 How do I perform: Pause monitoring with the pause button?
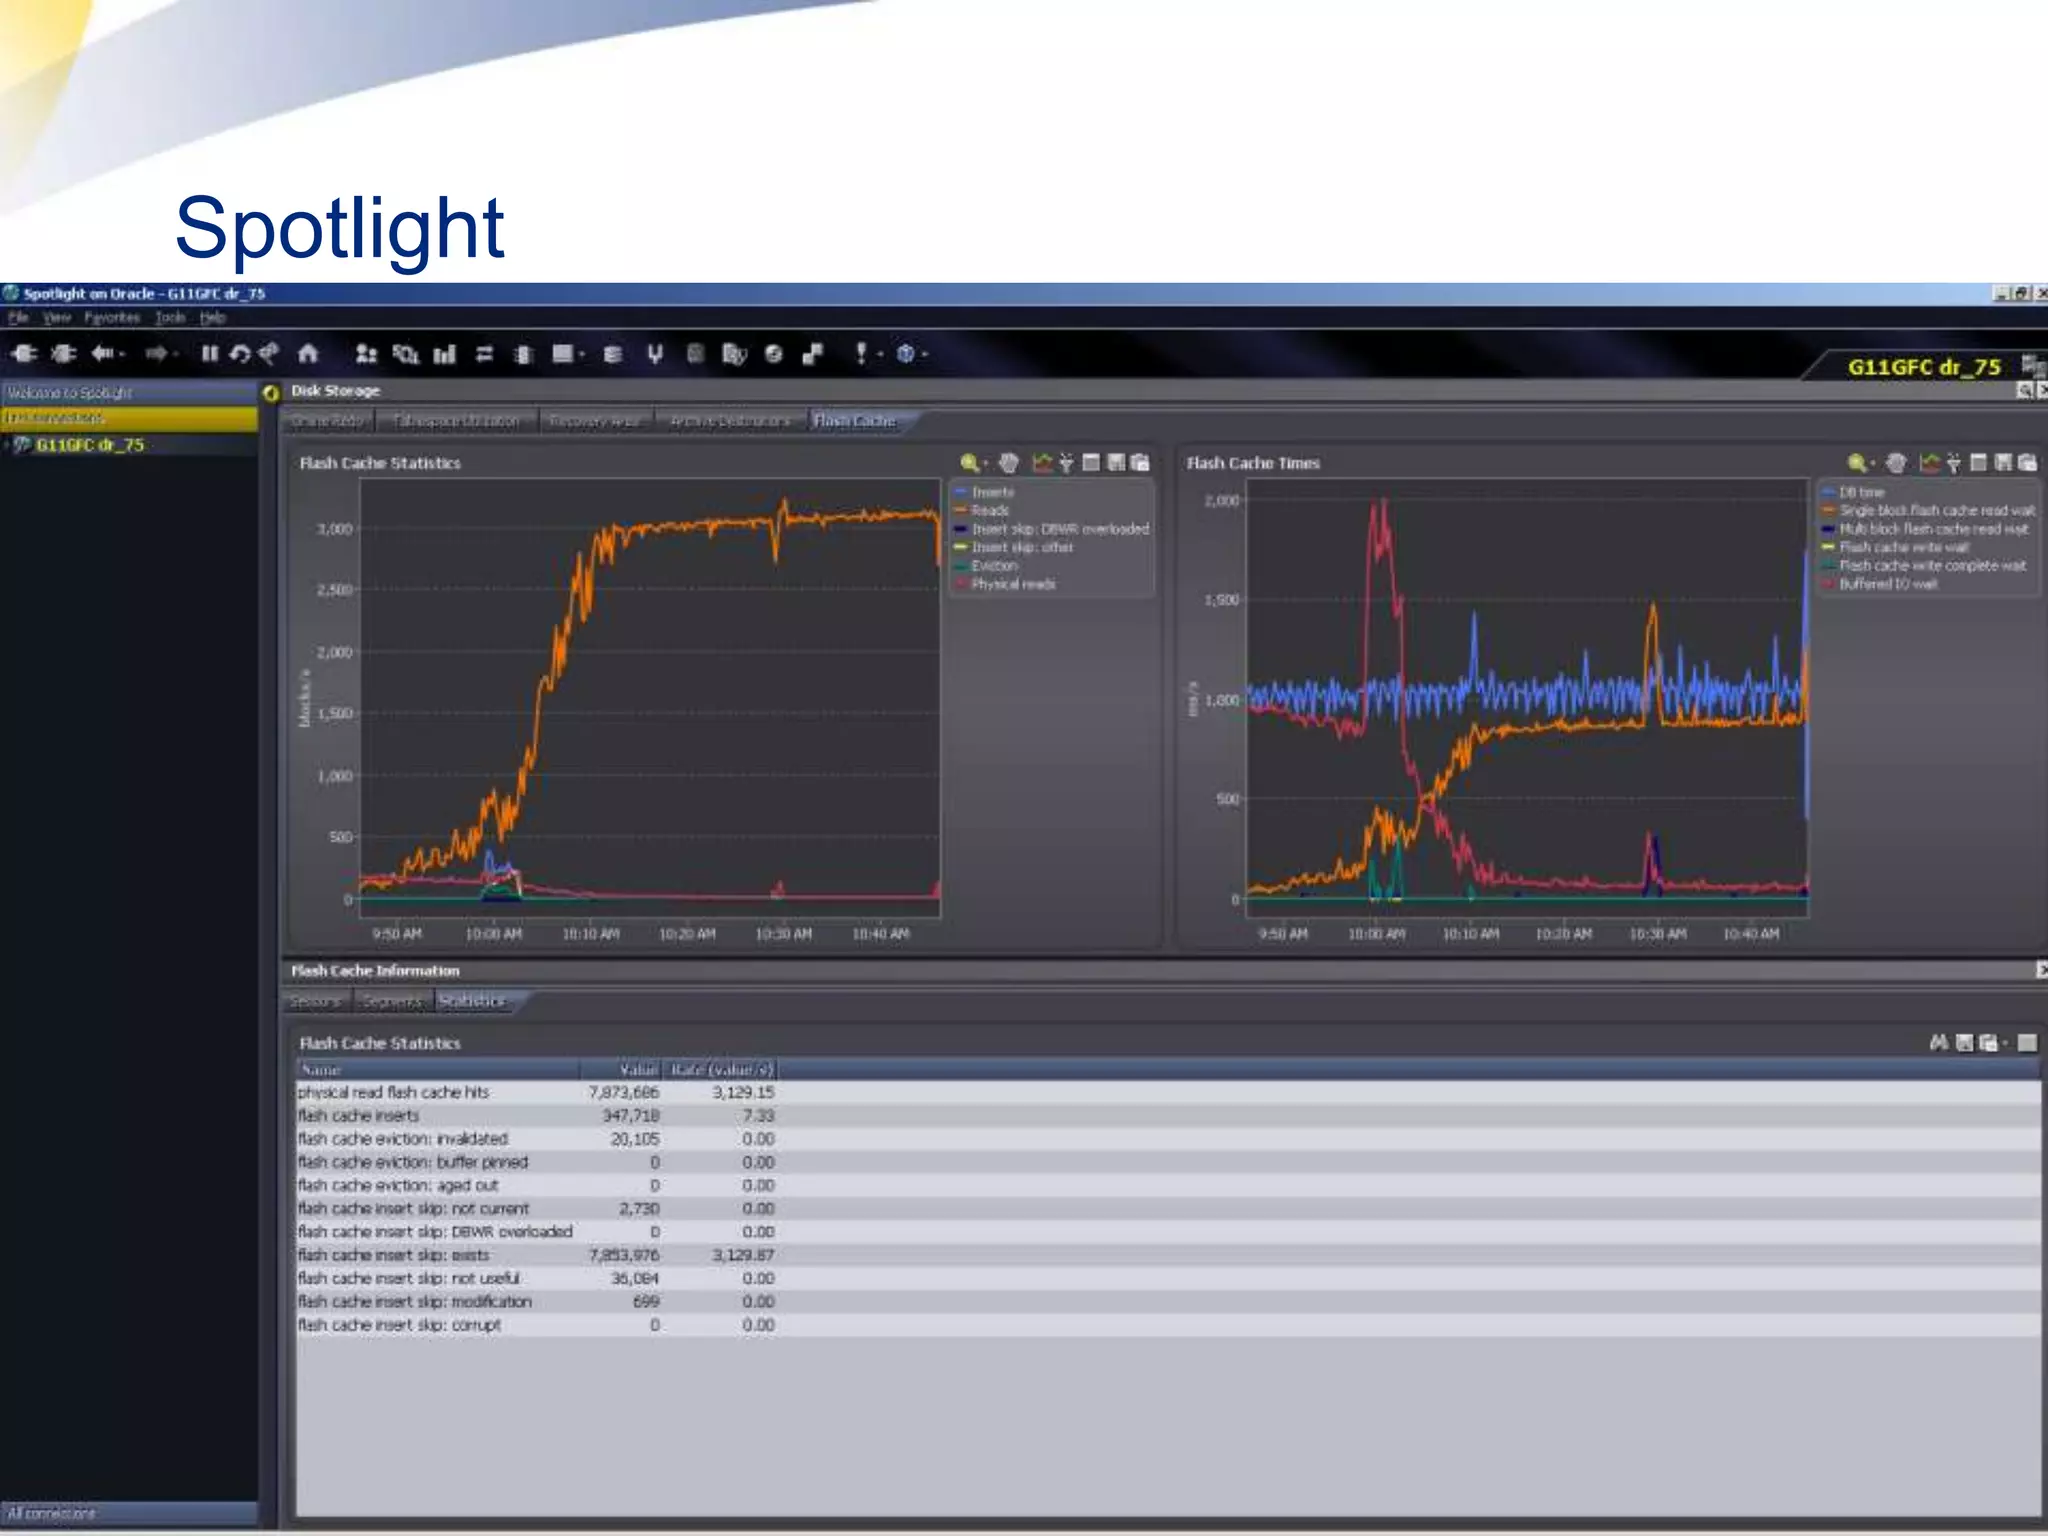pos(209,354)
